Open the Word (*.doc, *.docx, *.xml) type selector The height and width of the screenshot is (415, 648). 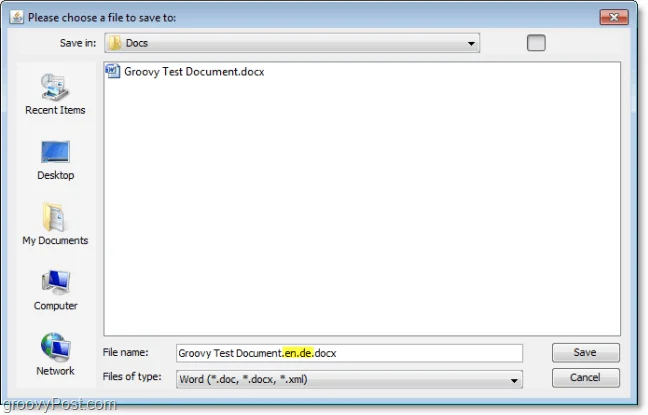(x=349, y=379)
